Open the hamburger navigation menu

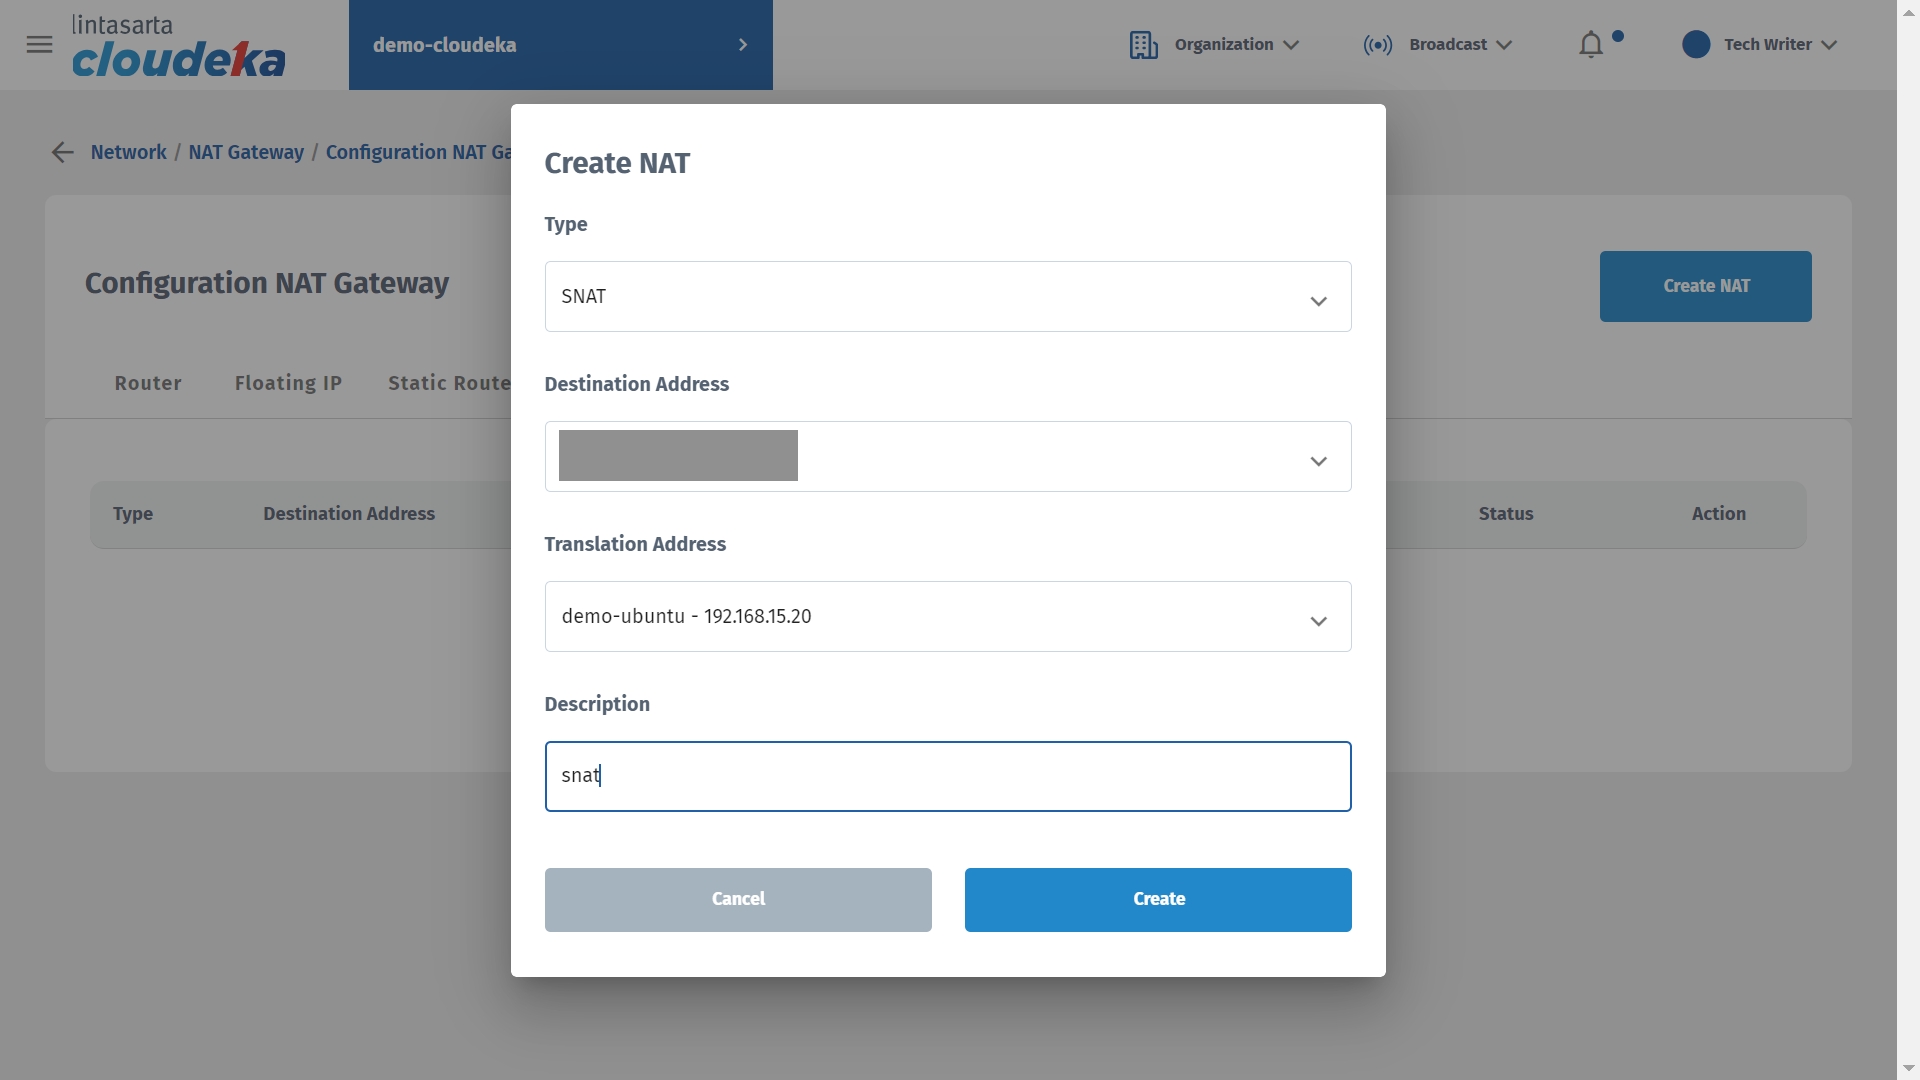point(39,44)
